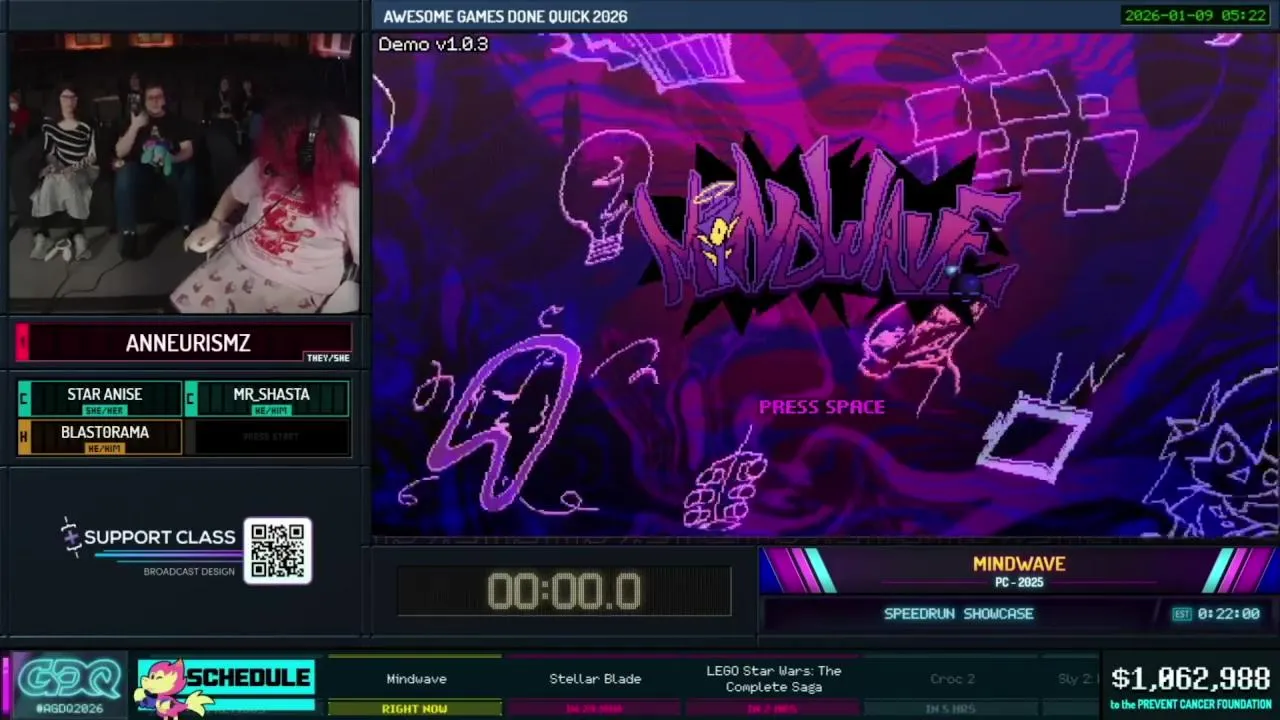1280x720 pixels.
Task: Click the GDQ logo in bottom bar
Action: (x=69, y=679)
